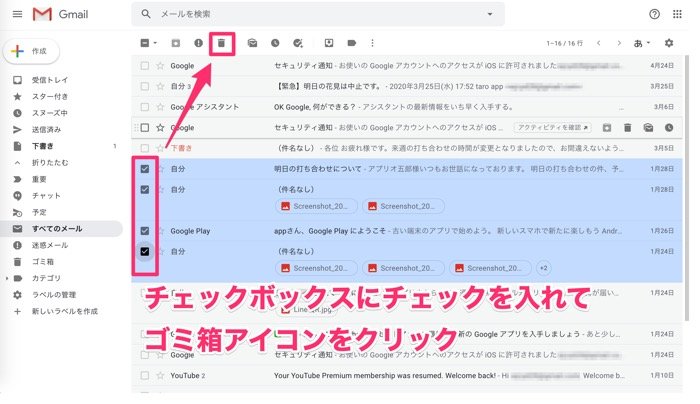Click ラベルの管理 manage labels
Screen dimensions: 700x404
pos(54,295)
